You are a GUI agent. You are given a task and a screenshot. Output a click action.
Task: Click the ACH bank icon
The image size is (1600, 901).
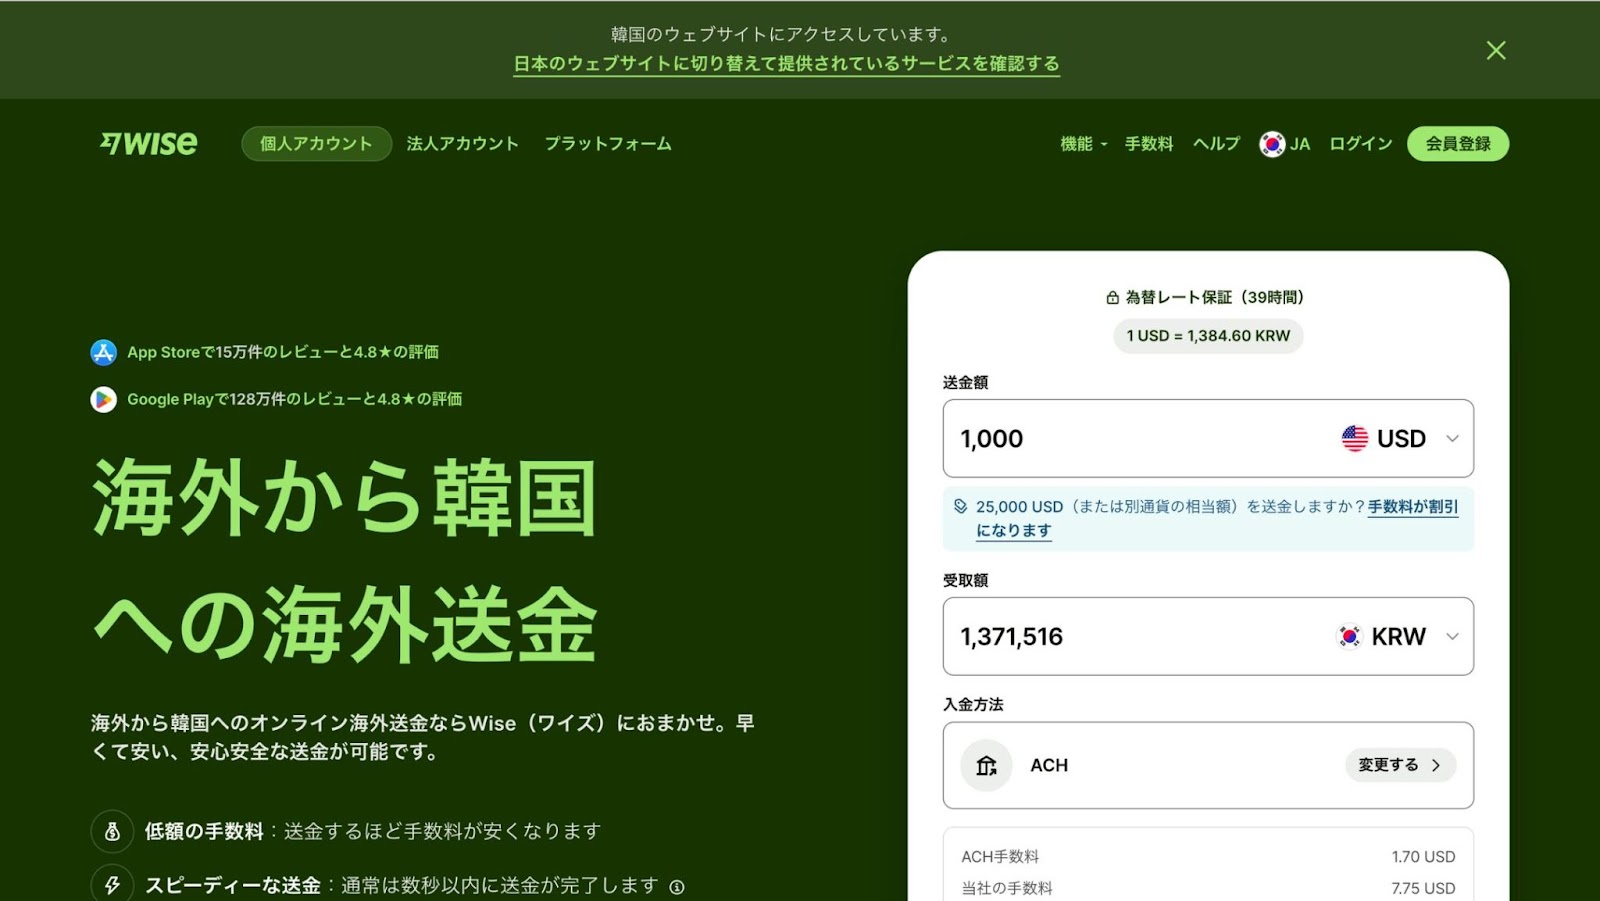point(987,766)
